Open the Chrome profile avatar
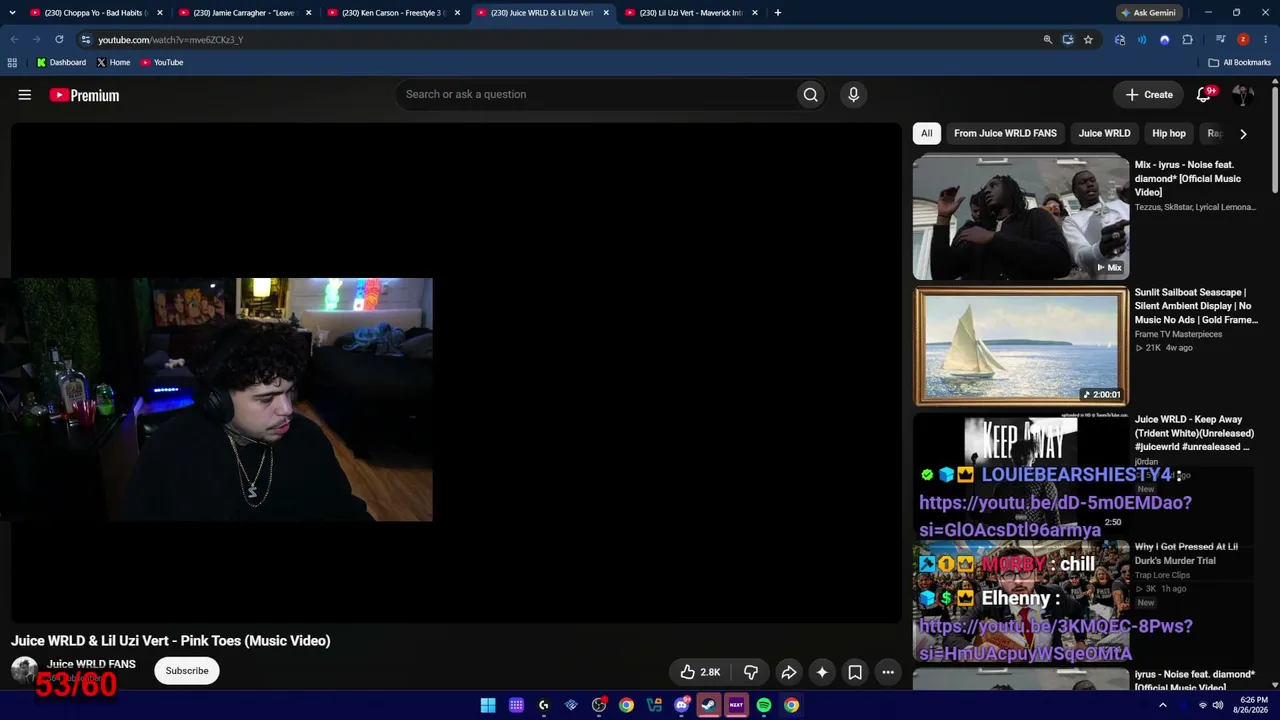 coord(1243,40)
